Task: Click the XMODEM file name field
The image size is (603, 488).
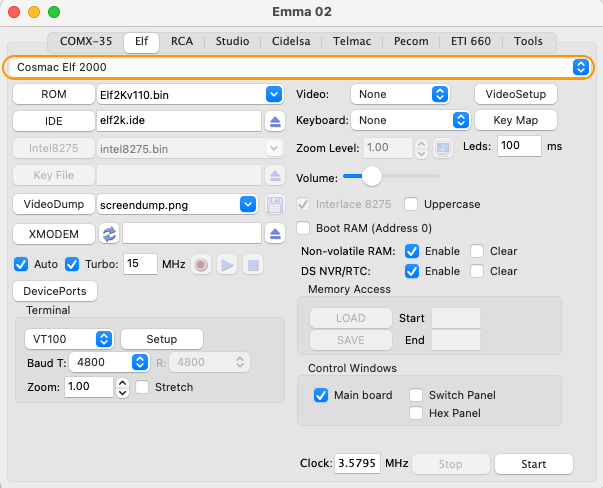Action: [192, 233]
